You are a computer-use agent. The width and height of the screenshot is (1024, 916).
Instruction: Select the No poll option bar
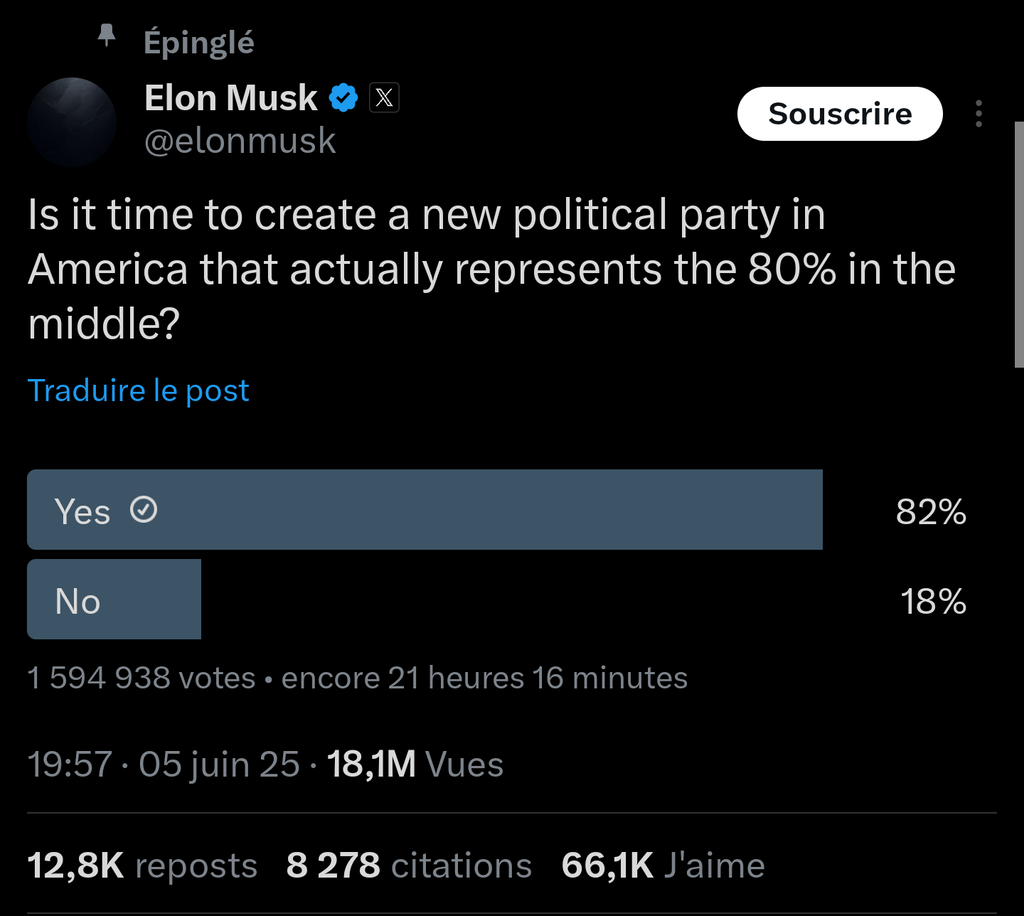coord(114,600)
